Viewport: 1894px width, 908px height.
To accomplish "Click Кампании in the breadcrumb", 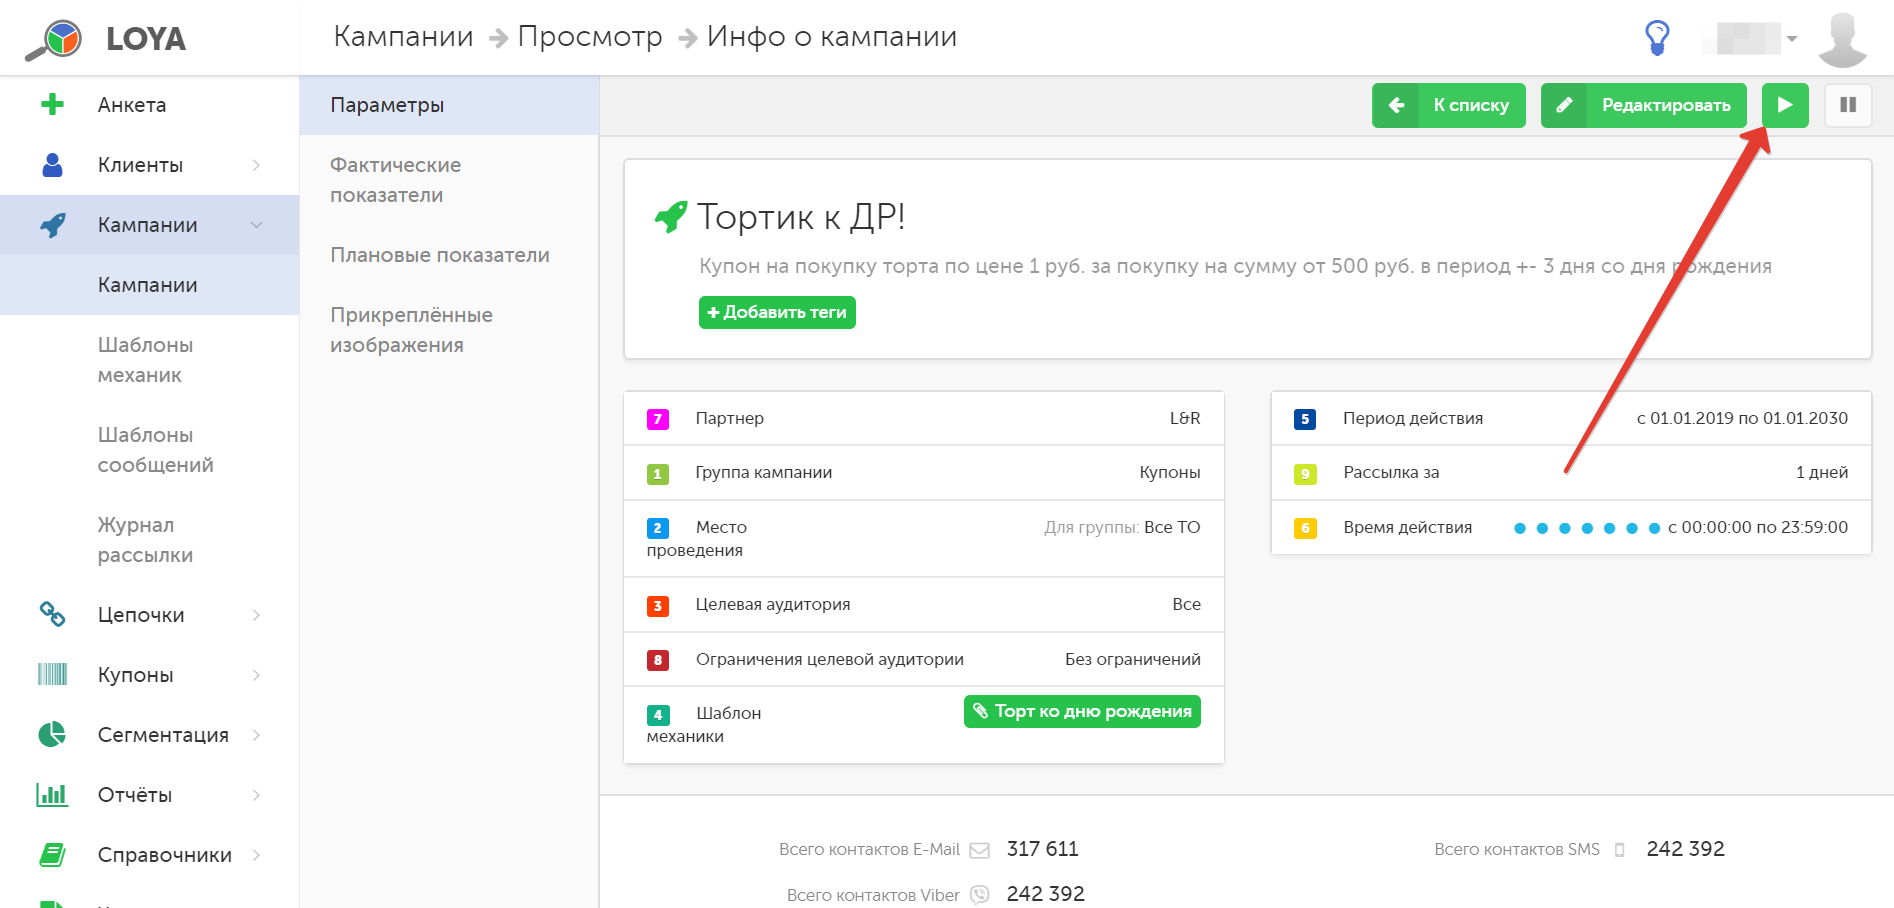I will (x=403, y=37).
